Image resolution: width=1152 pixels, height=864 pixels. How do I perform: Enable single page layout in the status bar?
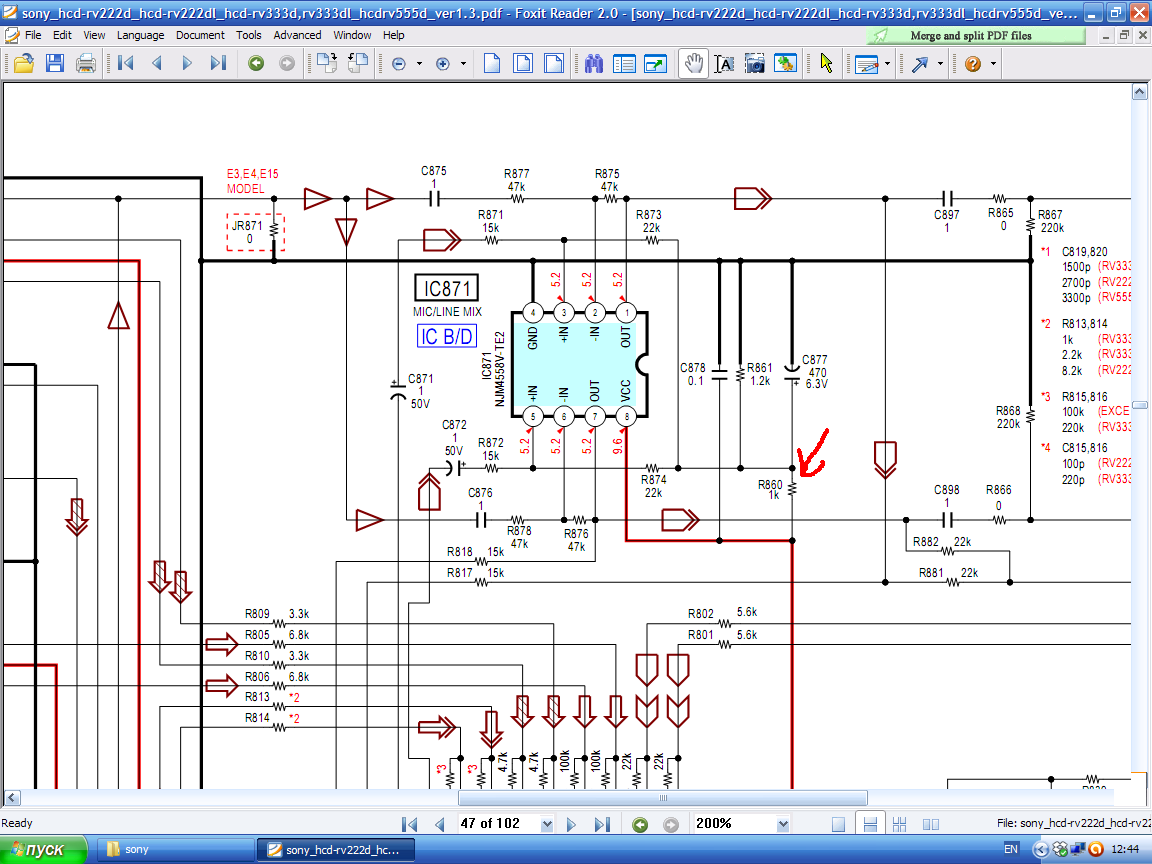point(839,824)
